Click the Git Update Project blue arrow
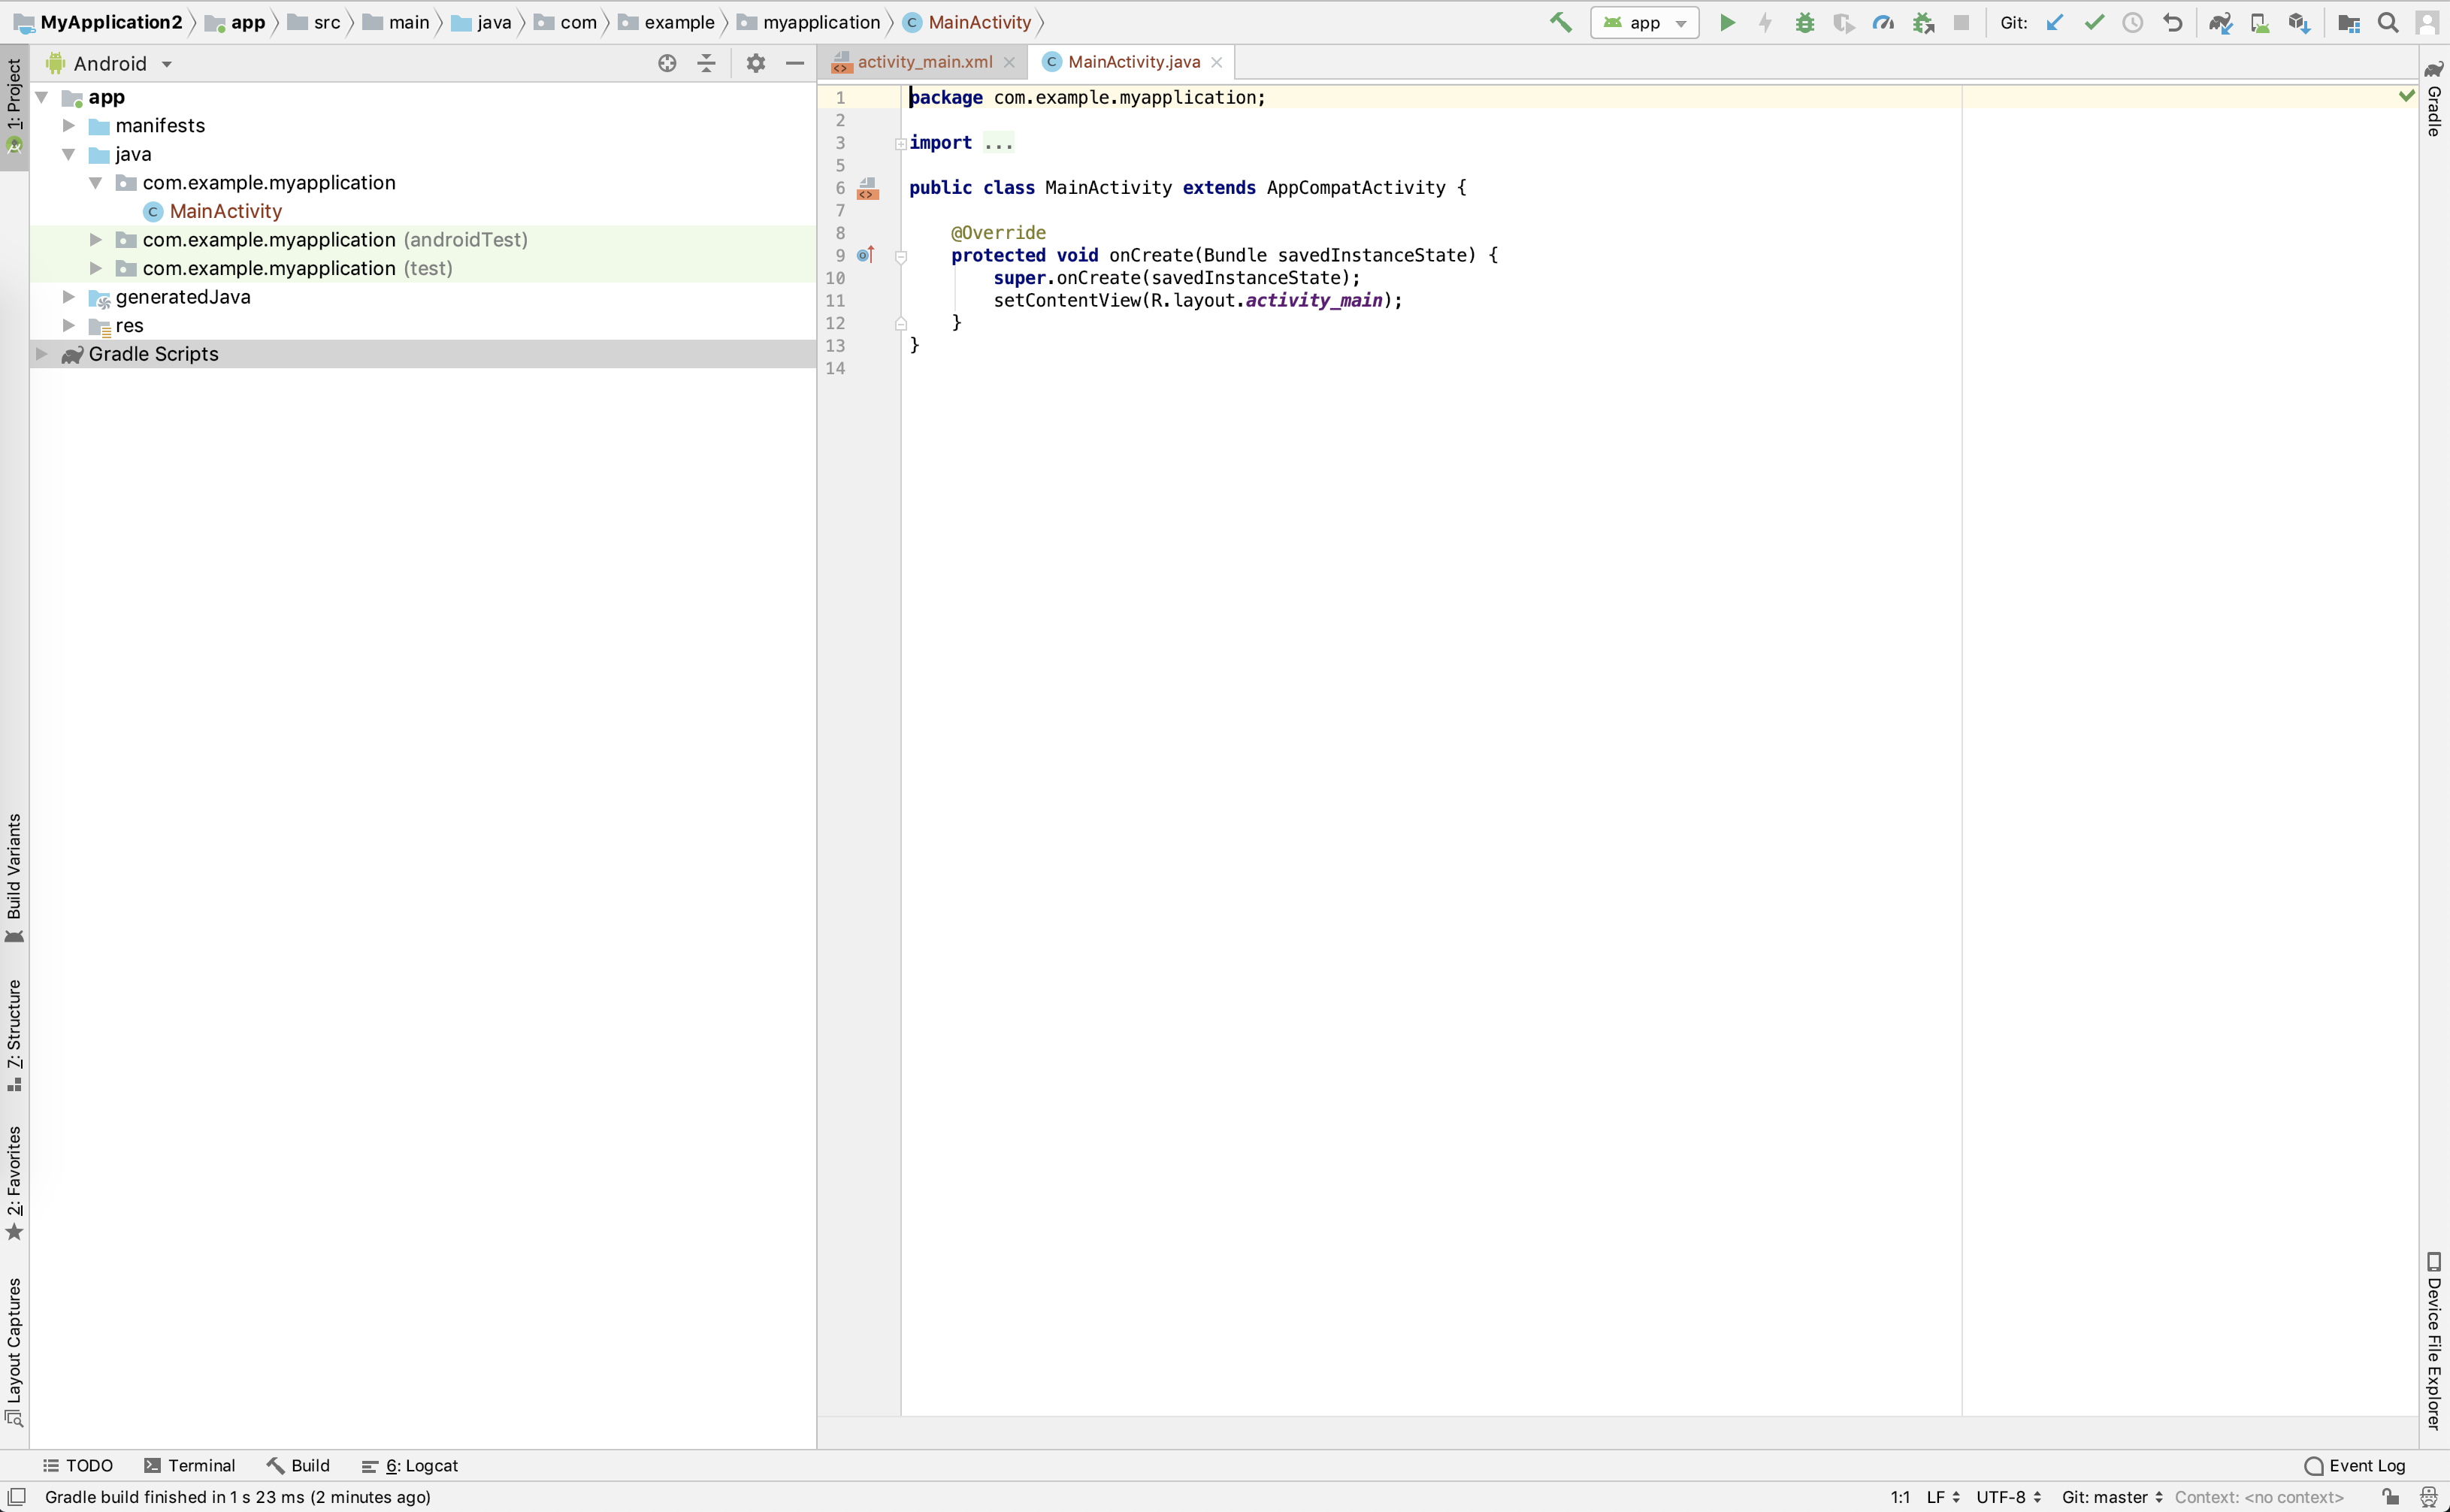The image size is (2450, 1512). pos(2054,22)
